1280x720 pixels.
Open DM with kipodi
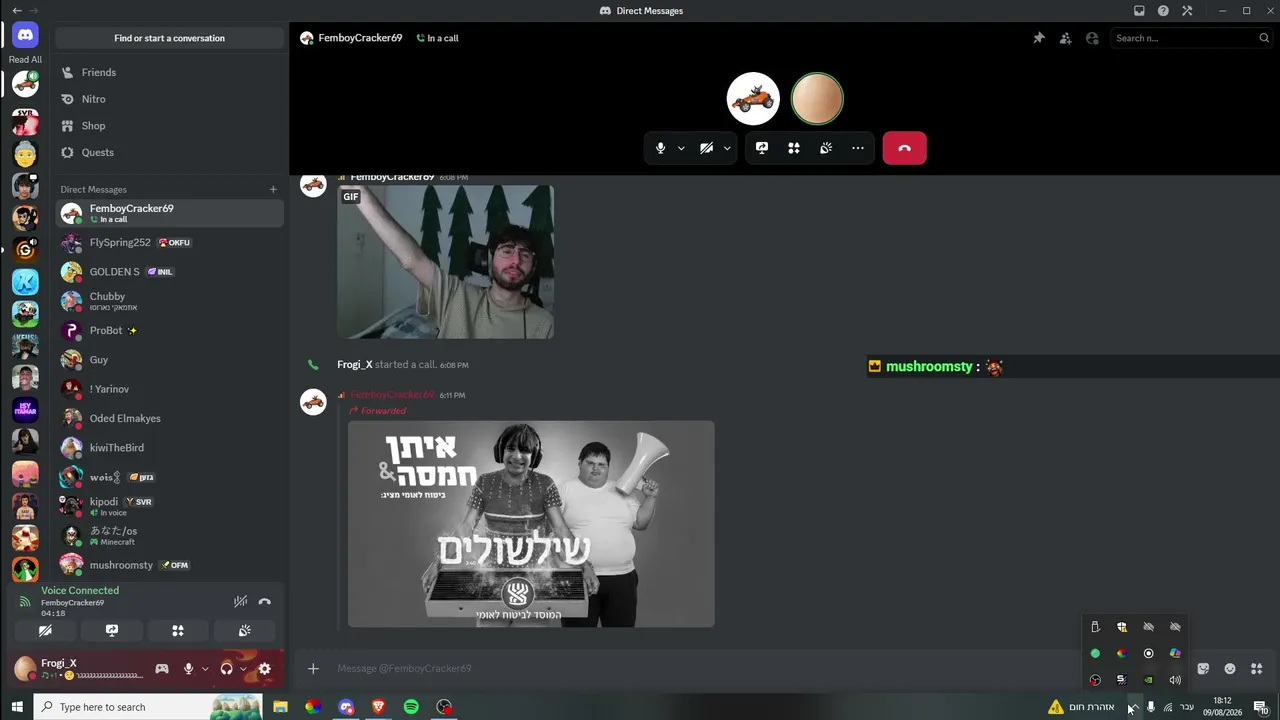[169, 506]
